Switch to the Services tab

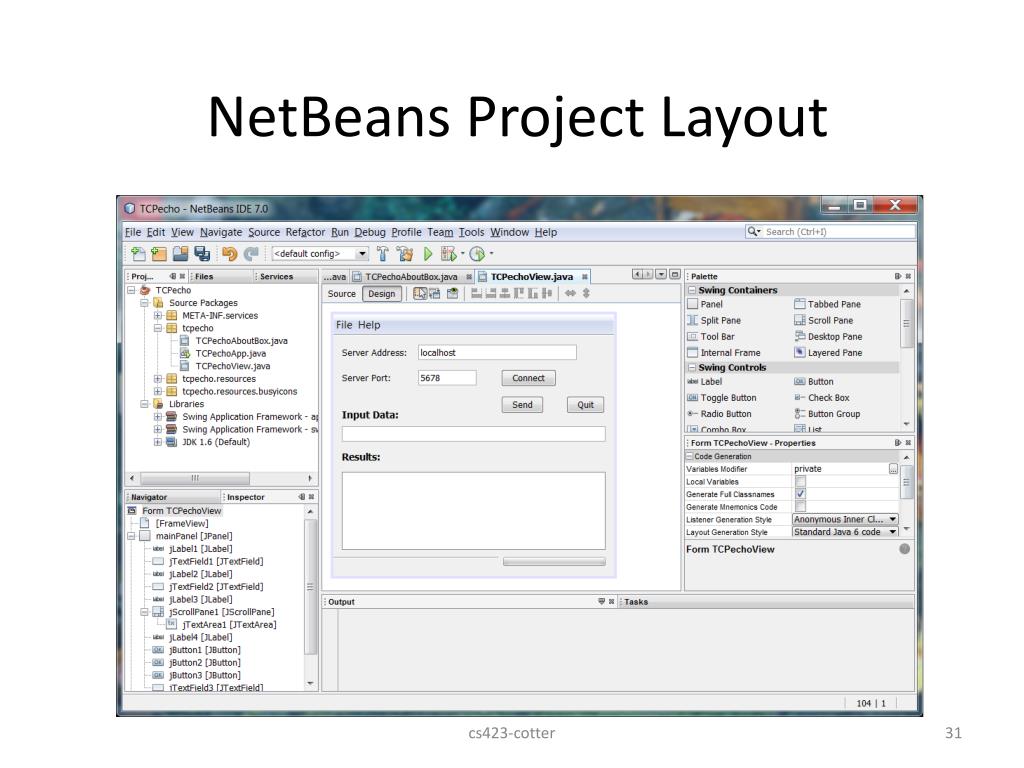pyautogui.click(x=276, y=277)
